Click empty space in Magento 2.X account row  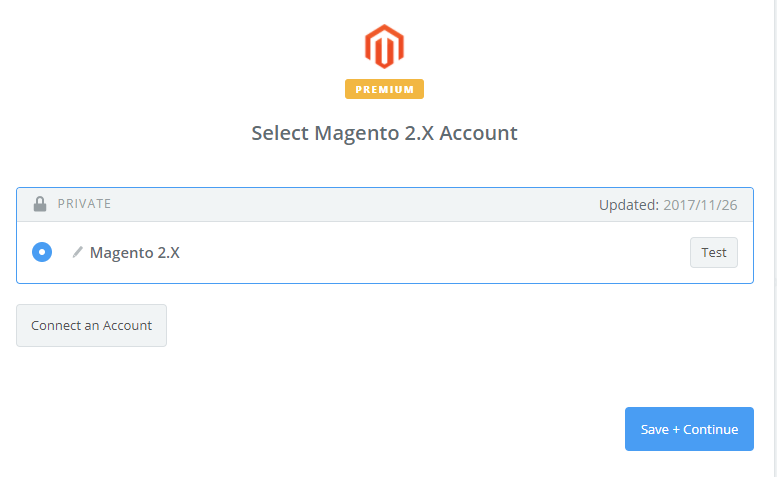[x=420, y=252]
